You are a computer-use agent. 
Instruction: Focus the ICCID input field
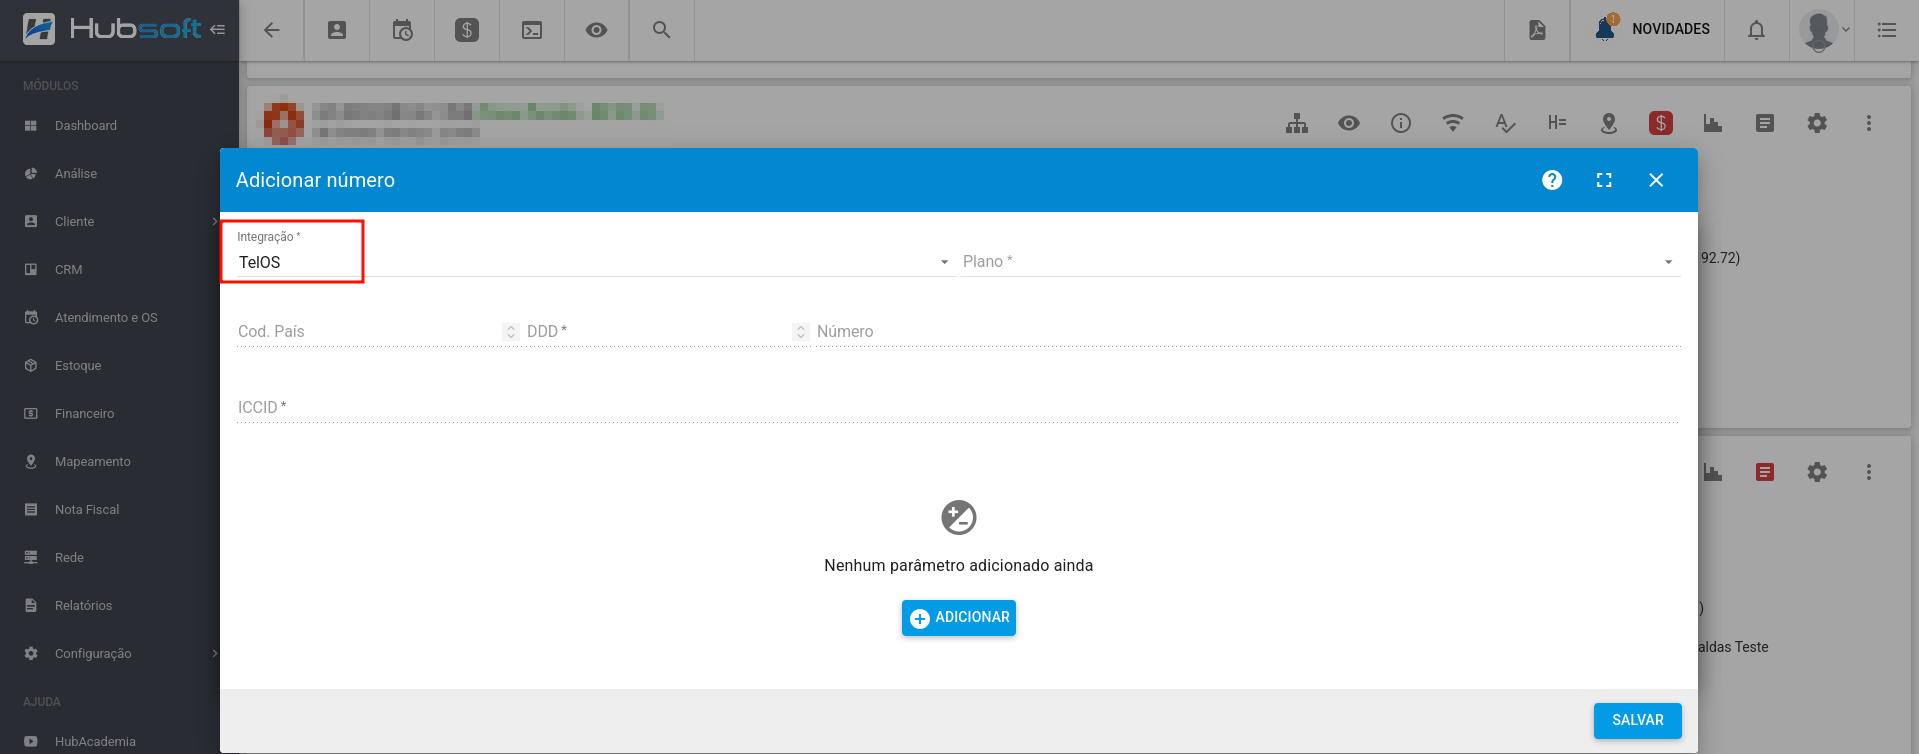(957, 408)
